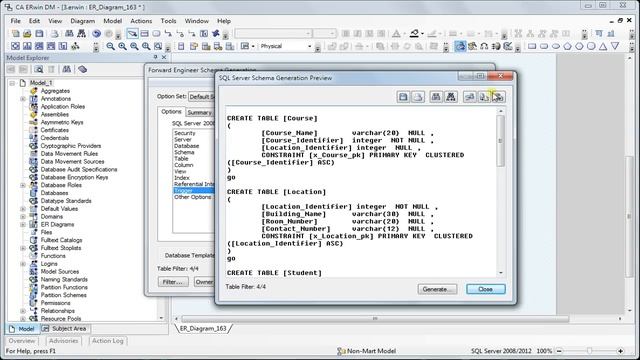Click the diagram horizontal scrollbar
Image resolution: width=640 pixels, height=360 pixels.
375,318
